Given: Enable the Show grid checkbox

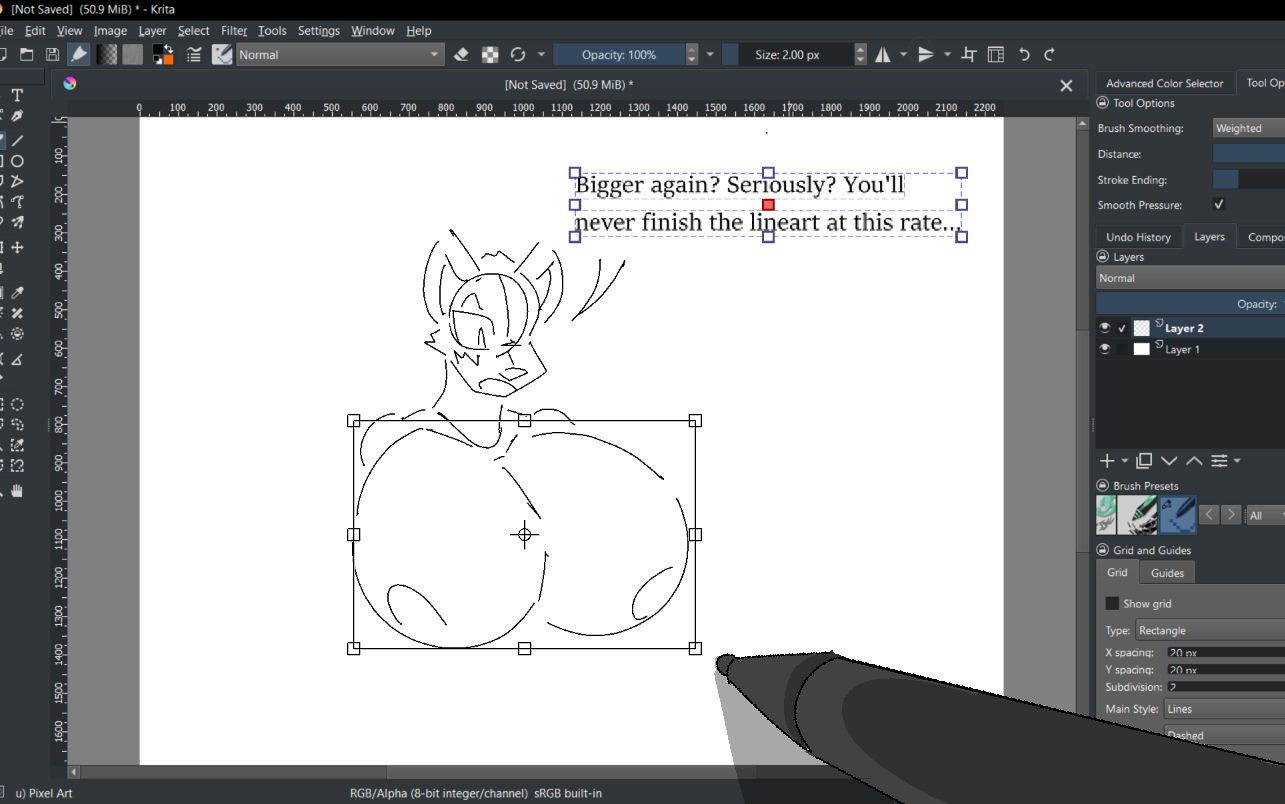Looking at the screenshot, I should 1112,604.
